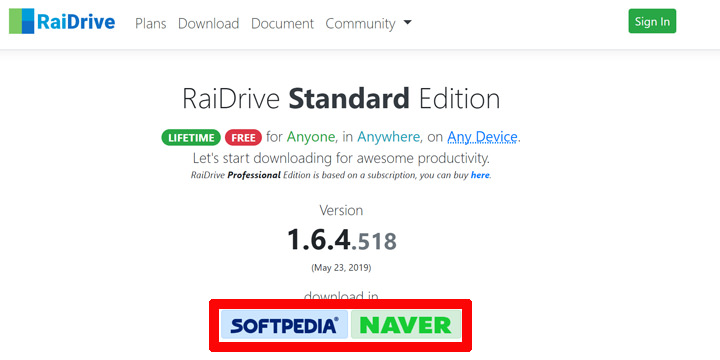Expand the Community dropdown
Viewport: 720px width, 360px height.
368,23
